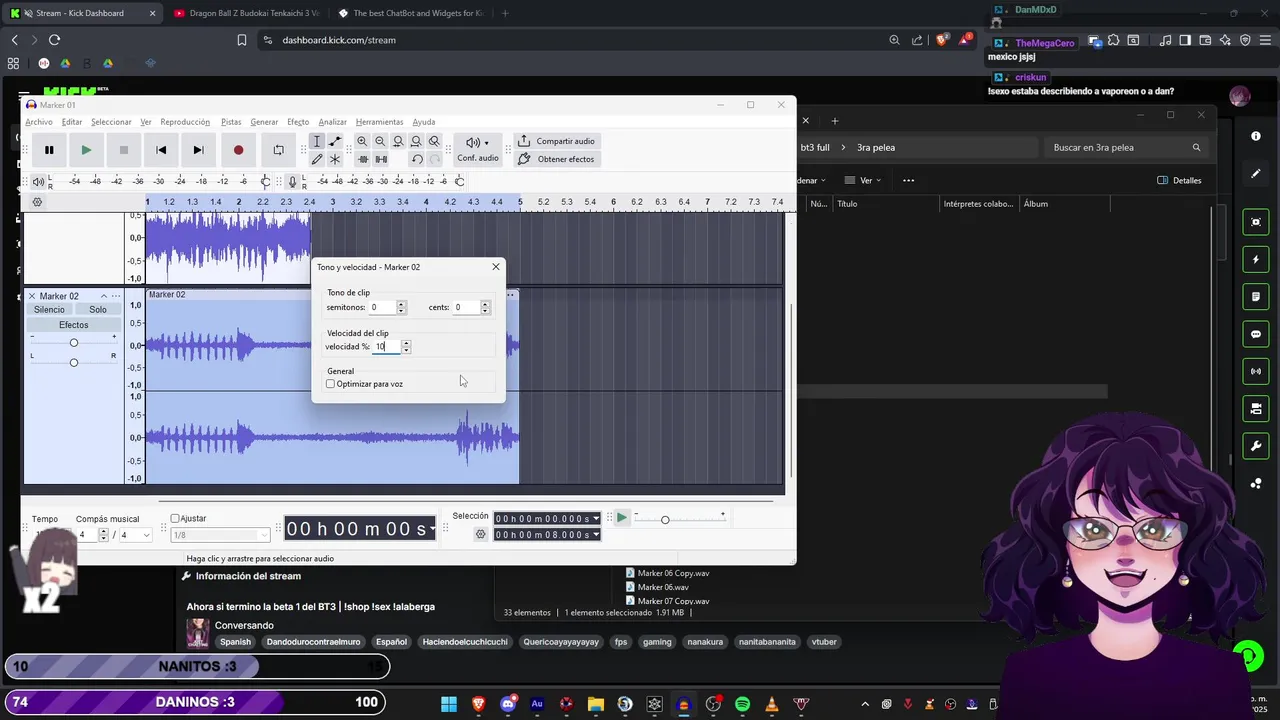Collapse Marker 02 track arrow

pyautogui.click(x=103, y=296)
